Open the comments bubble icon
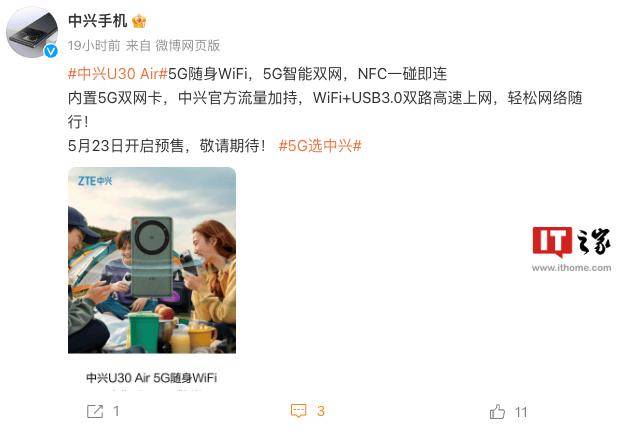Screen dimensions: 621x438 (x=299, y=411)
